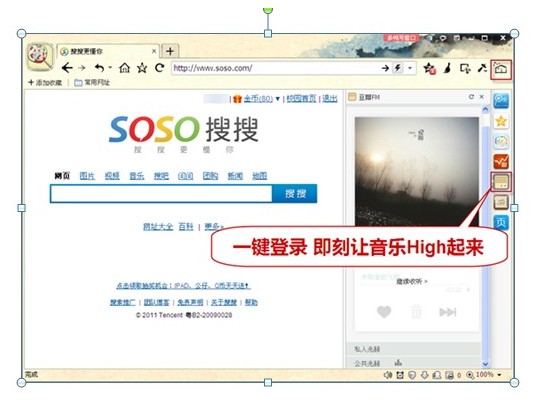Open the sidebar toggle icon at top right

[501, 69]
